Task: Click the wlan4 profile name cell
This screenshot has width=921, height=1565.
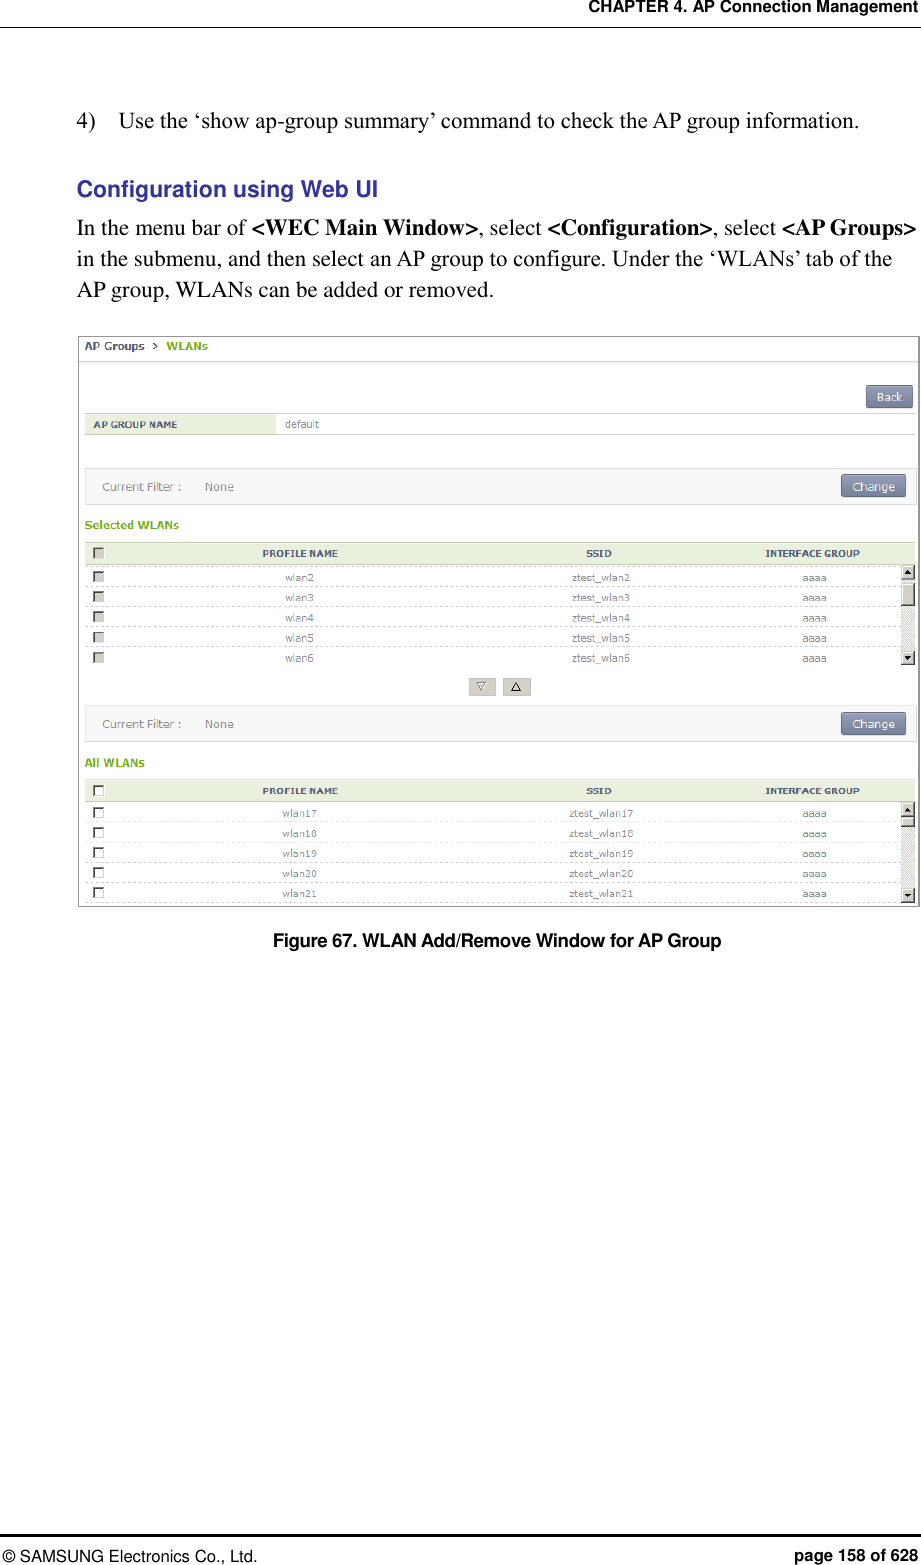Action: point(299,617)
